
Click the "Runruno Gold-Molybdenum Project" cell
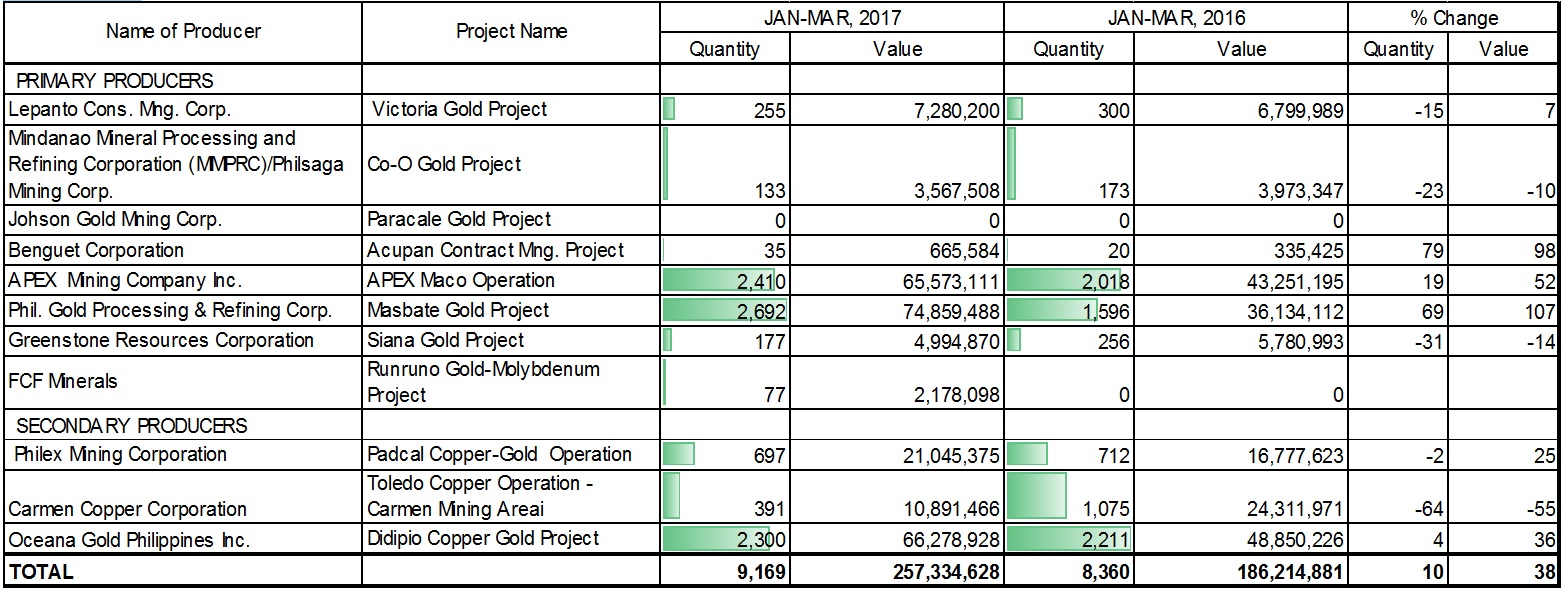511,382
